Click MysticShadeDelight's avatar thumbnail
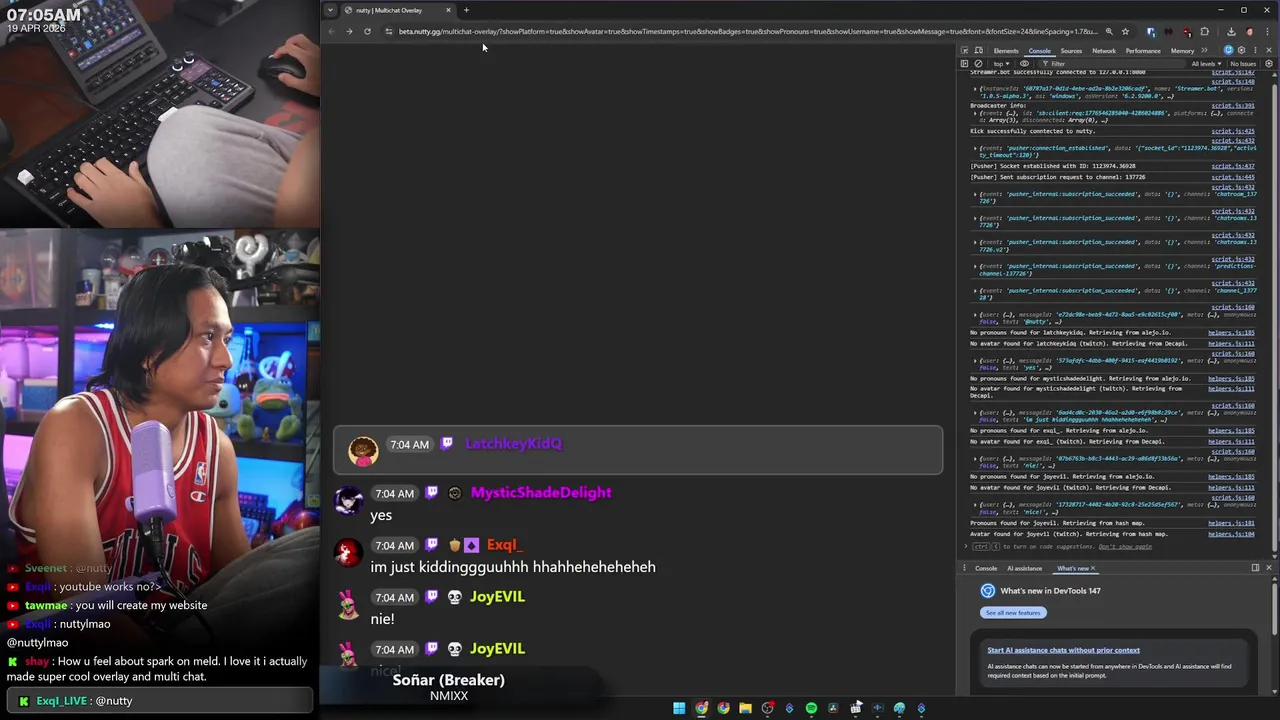The image size is (1280, 720). click(x=348, y=499)
